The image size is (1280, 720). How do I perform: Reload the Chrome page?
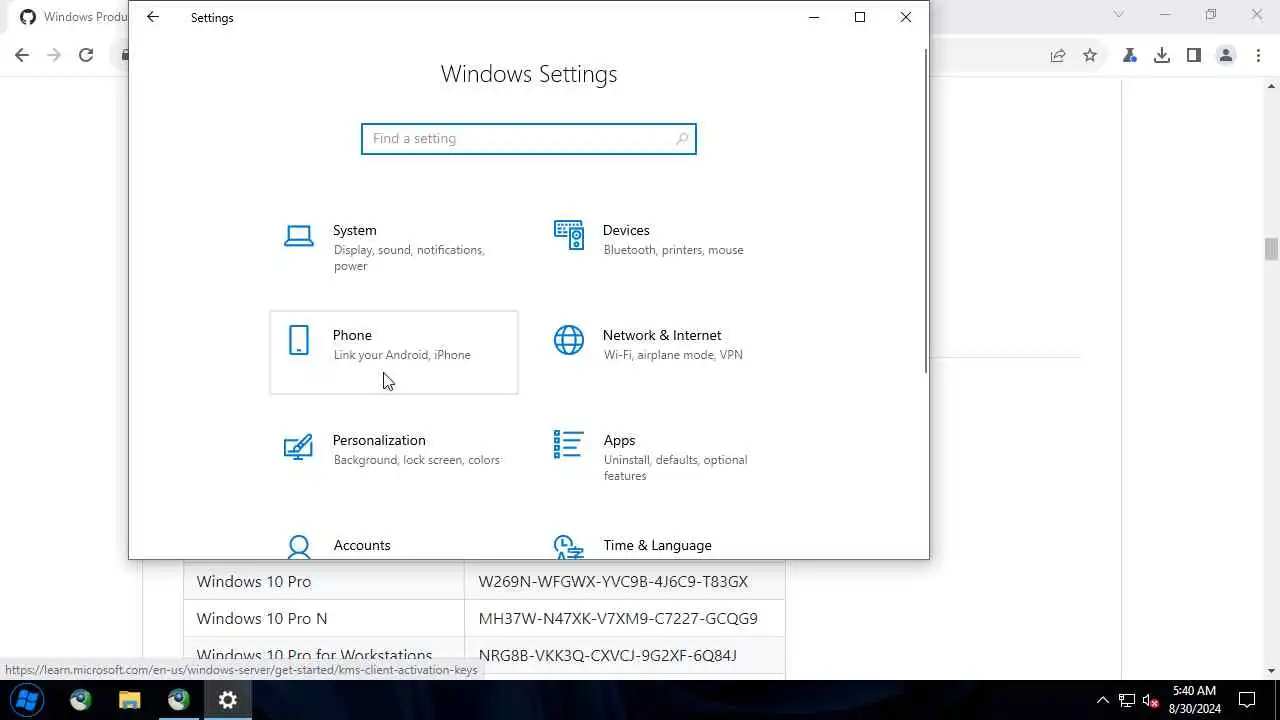[x=86, y=56]
